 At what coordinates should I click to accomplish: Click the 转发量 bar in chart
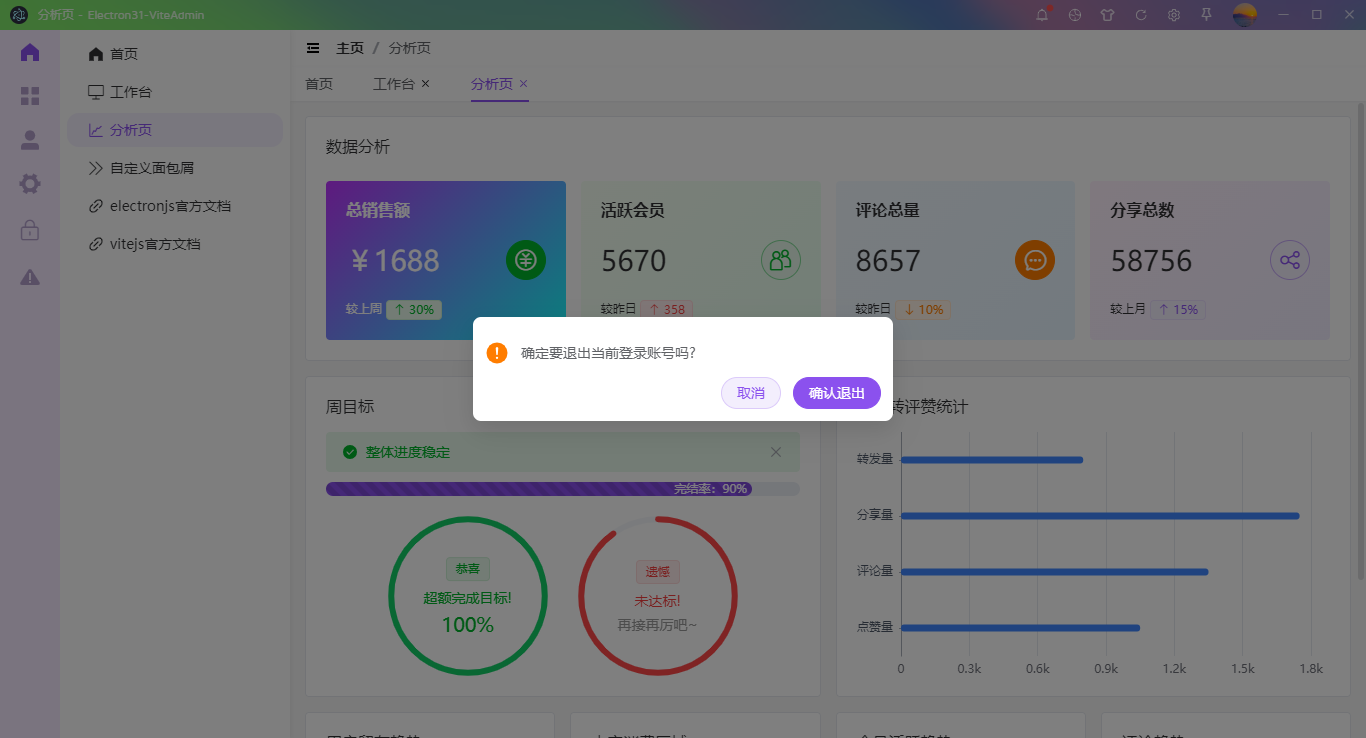[x=992, y=460]
